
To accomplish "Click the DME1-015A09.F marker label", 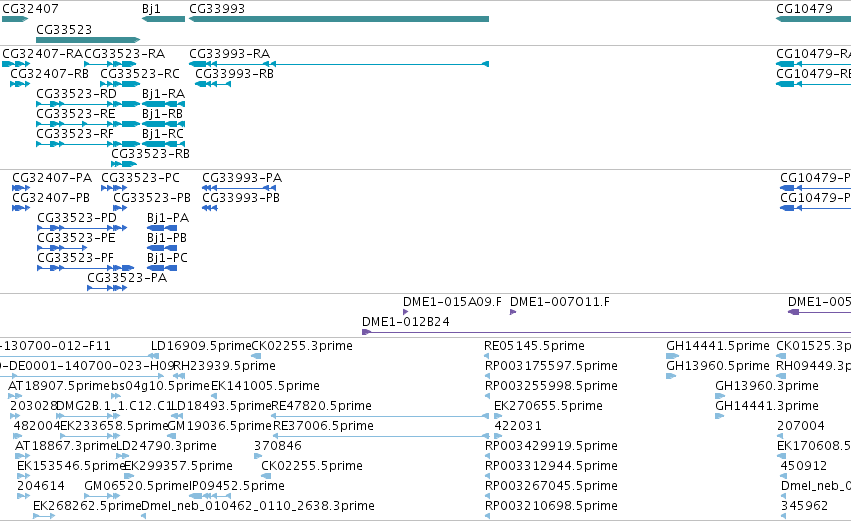I will [x=452, y=302].
